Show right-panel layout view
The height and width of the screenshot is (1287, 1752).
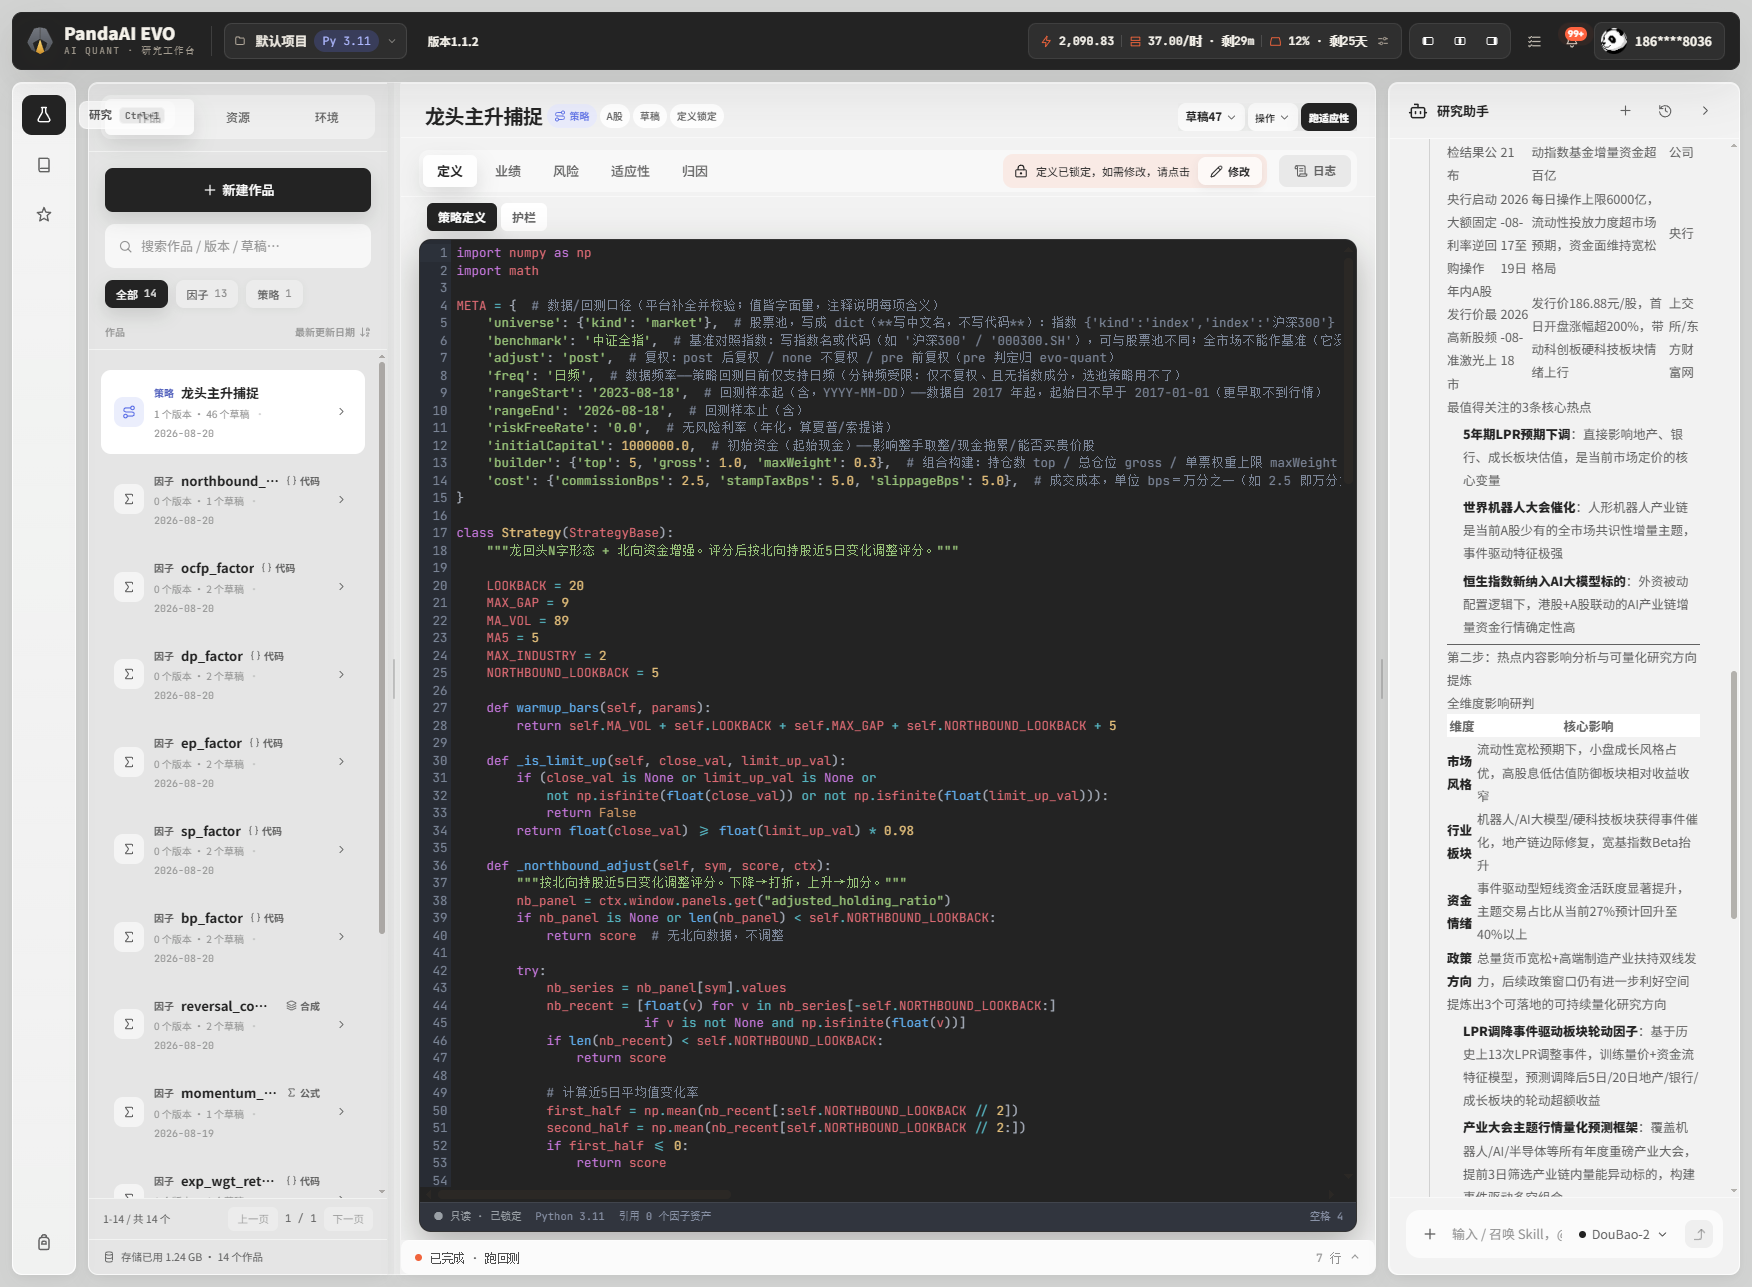(1492, 41)
